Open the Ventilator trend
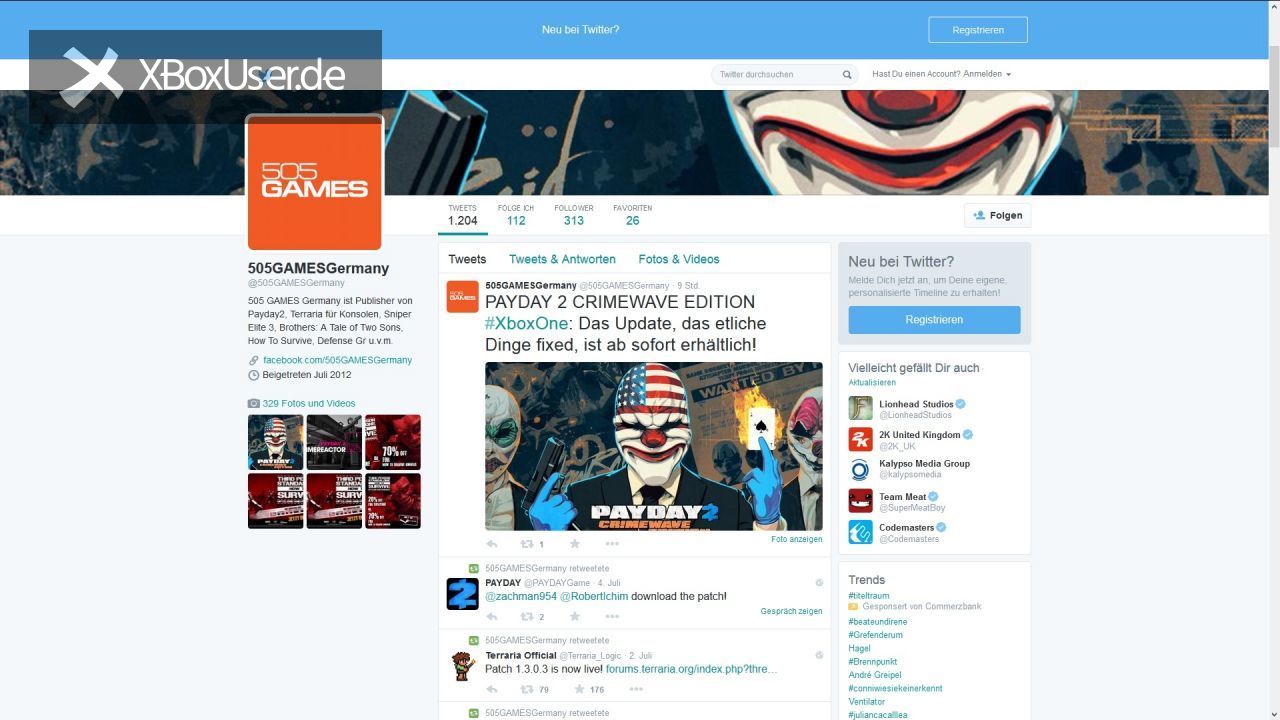1280x720 pixels. click(867, 702)
